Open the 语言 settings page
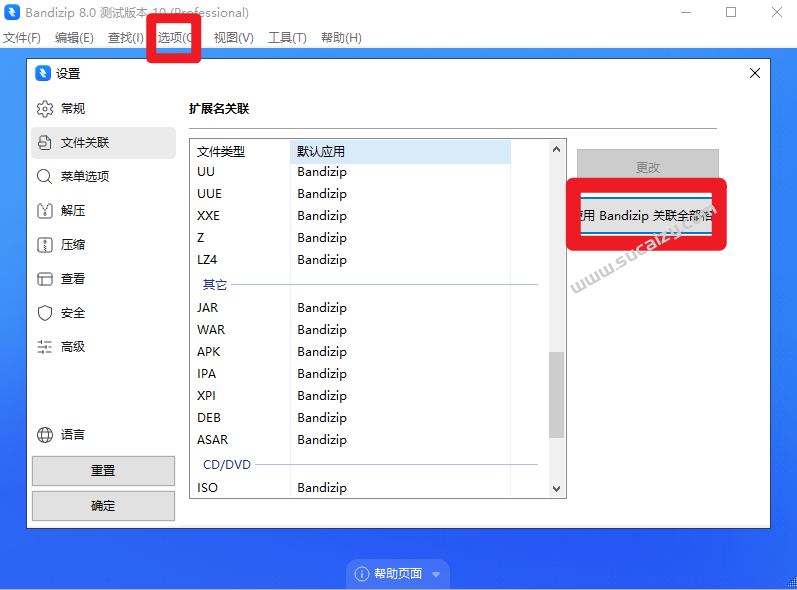797x590 pixels. click(104, 435)
